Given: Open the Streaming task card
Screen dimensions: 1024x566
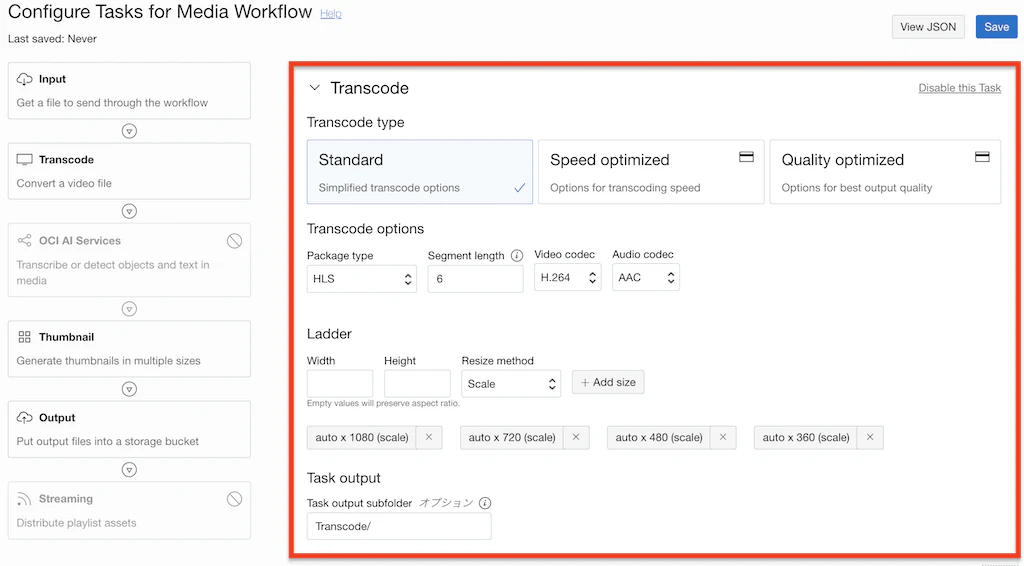Looking at the screenshot, I should 129,511.
